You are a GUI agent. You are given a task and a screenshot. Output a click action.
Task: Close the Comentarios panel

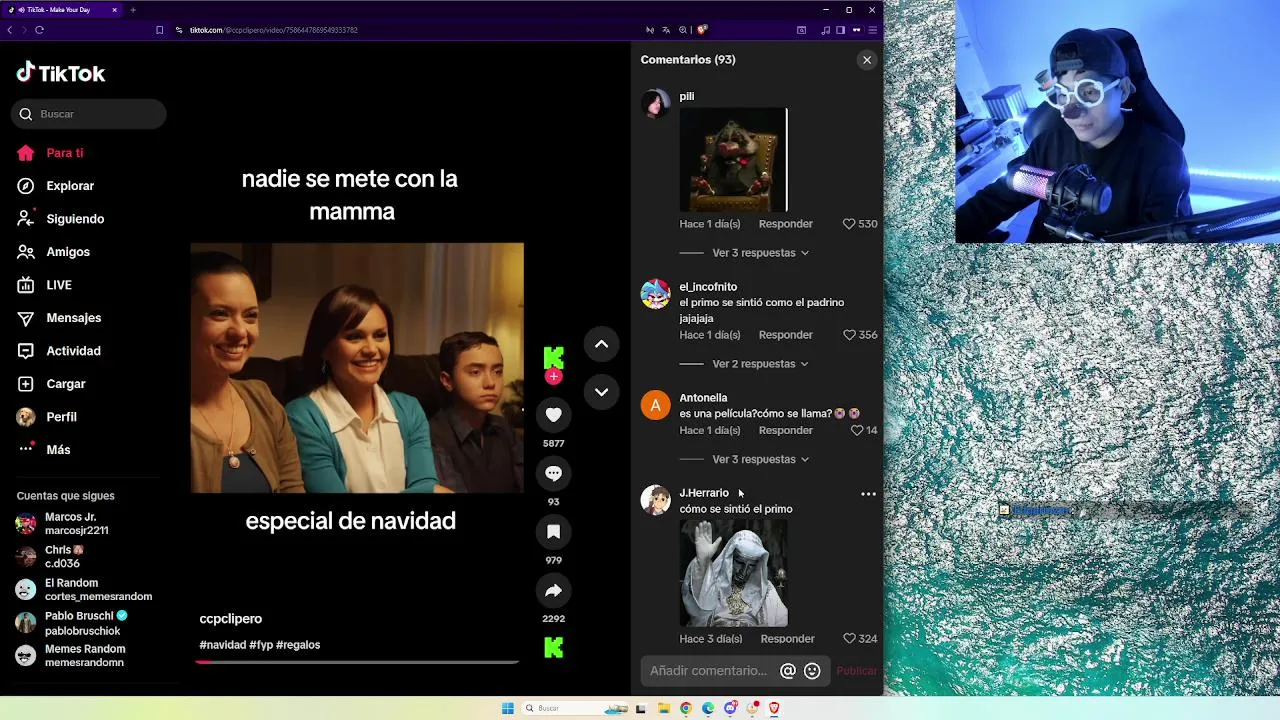(867, 60)
